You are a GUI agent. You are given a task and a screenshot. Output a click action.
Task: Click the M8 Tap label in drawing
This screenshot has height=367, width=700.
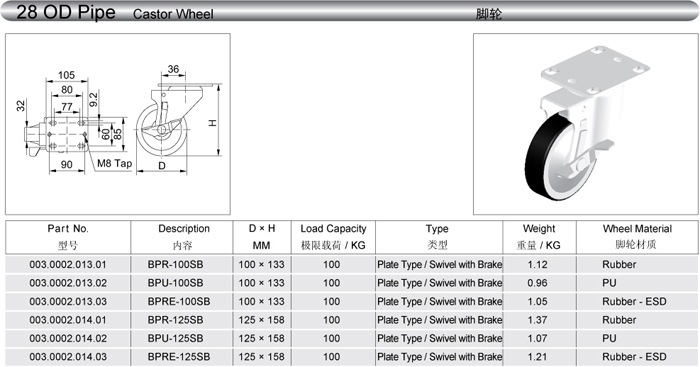pyautogui.click(x=115, y=163)
